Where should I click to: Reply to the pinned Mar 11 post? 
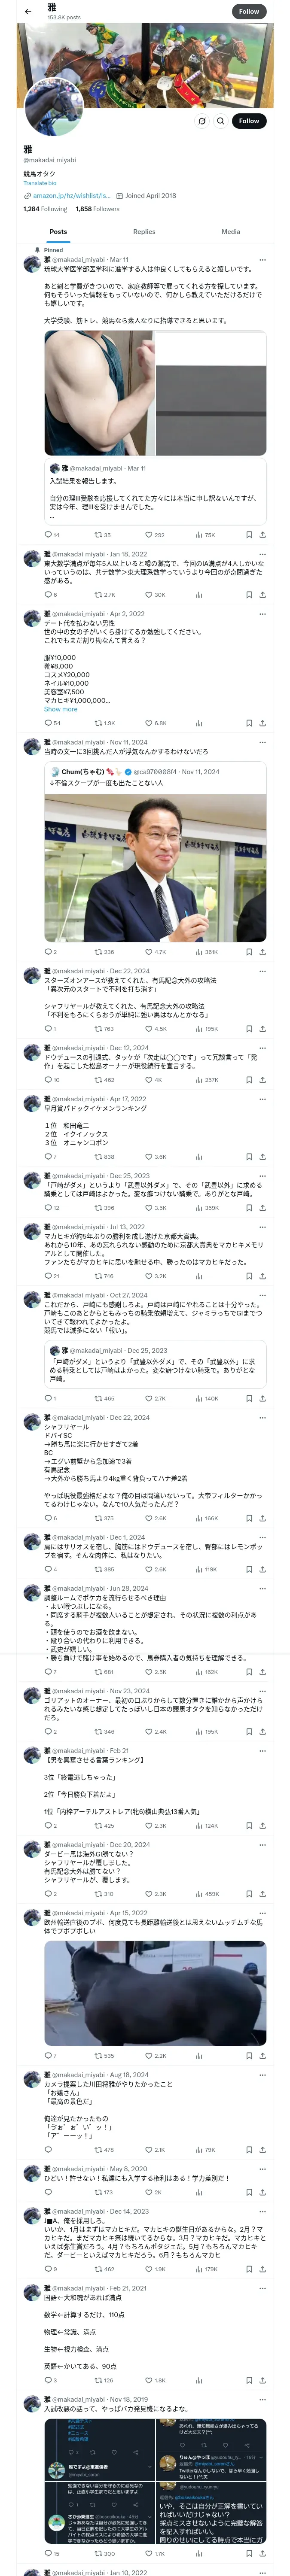48,534
